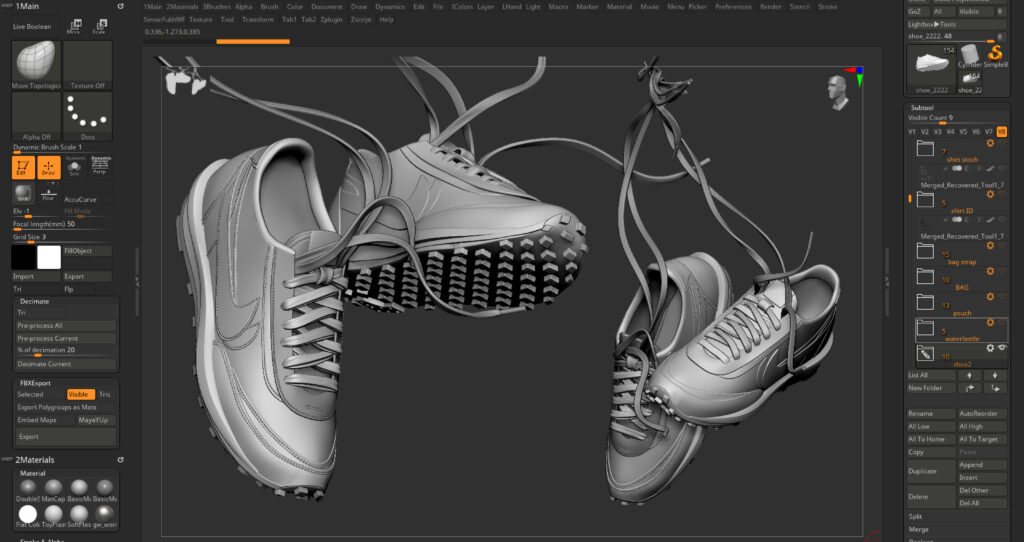Image resolution: width=1024 pixels, height=542 pixels.
Task: Click Lightbox Tools button
Action: pyautogui.click(x=957, y=24)
